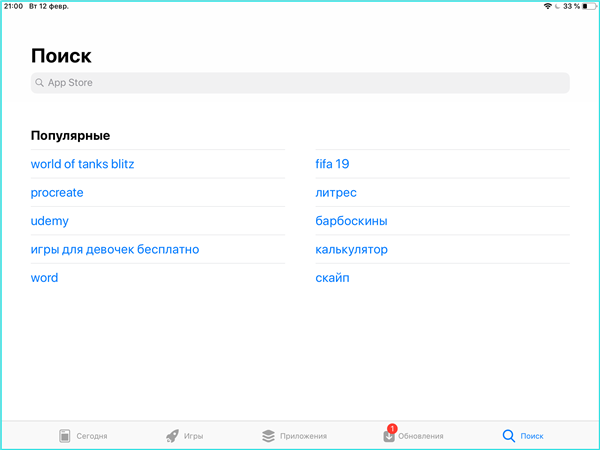Tap the battery indicator icon
Screen dimensions: 600x450
click(x=589, y=6)
